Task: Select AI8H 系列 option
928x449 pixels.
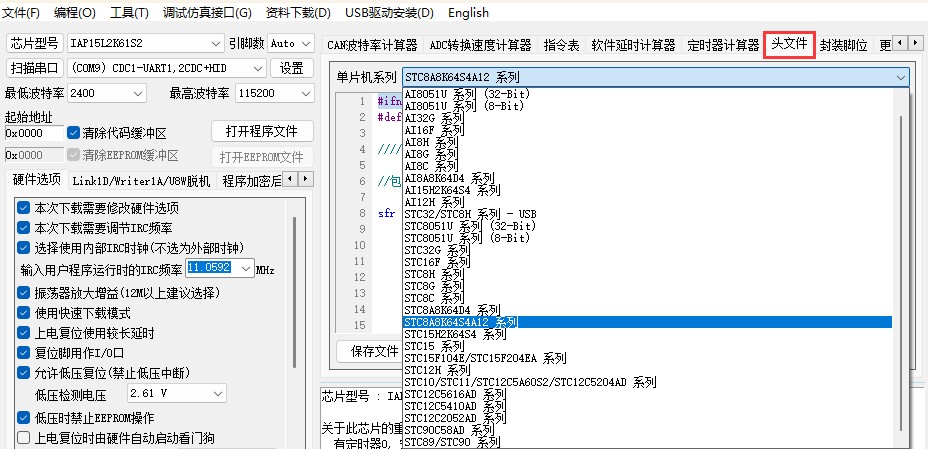Action: point(647,142)
